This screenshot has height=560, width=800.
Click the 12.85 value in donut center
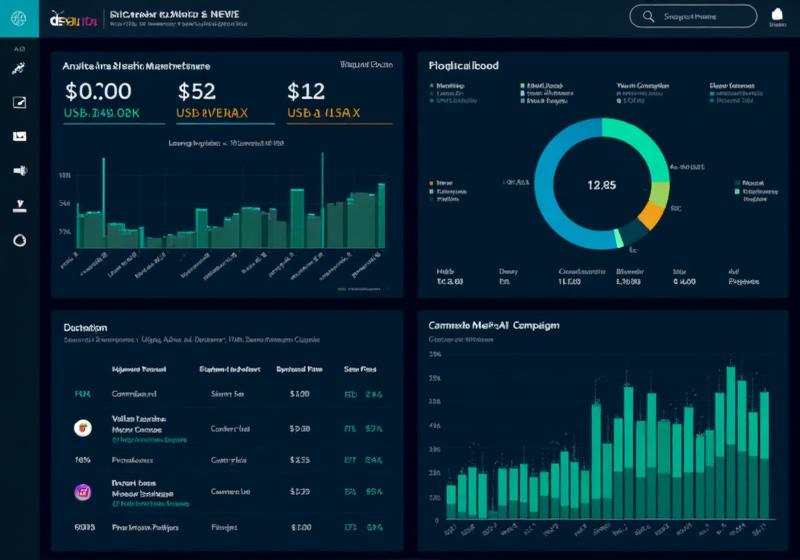602,184
